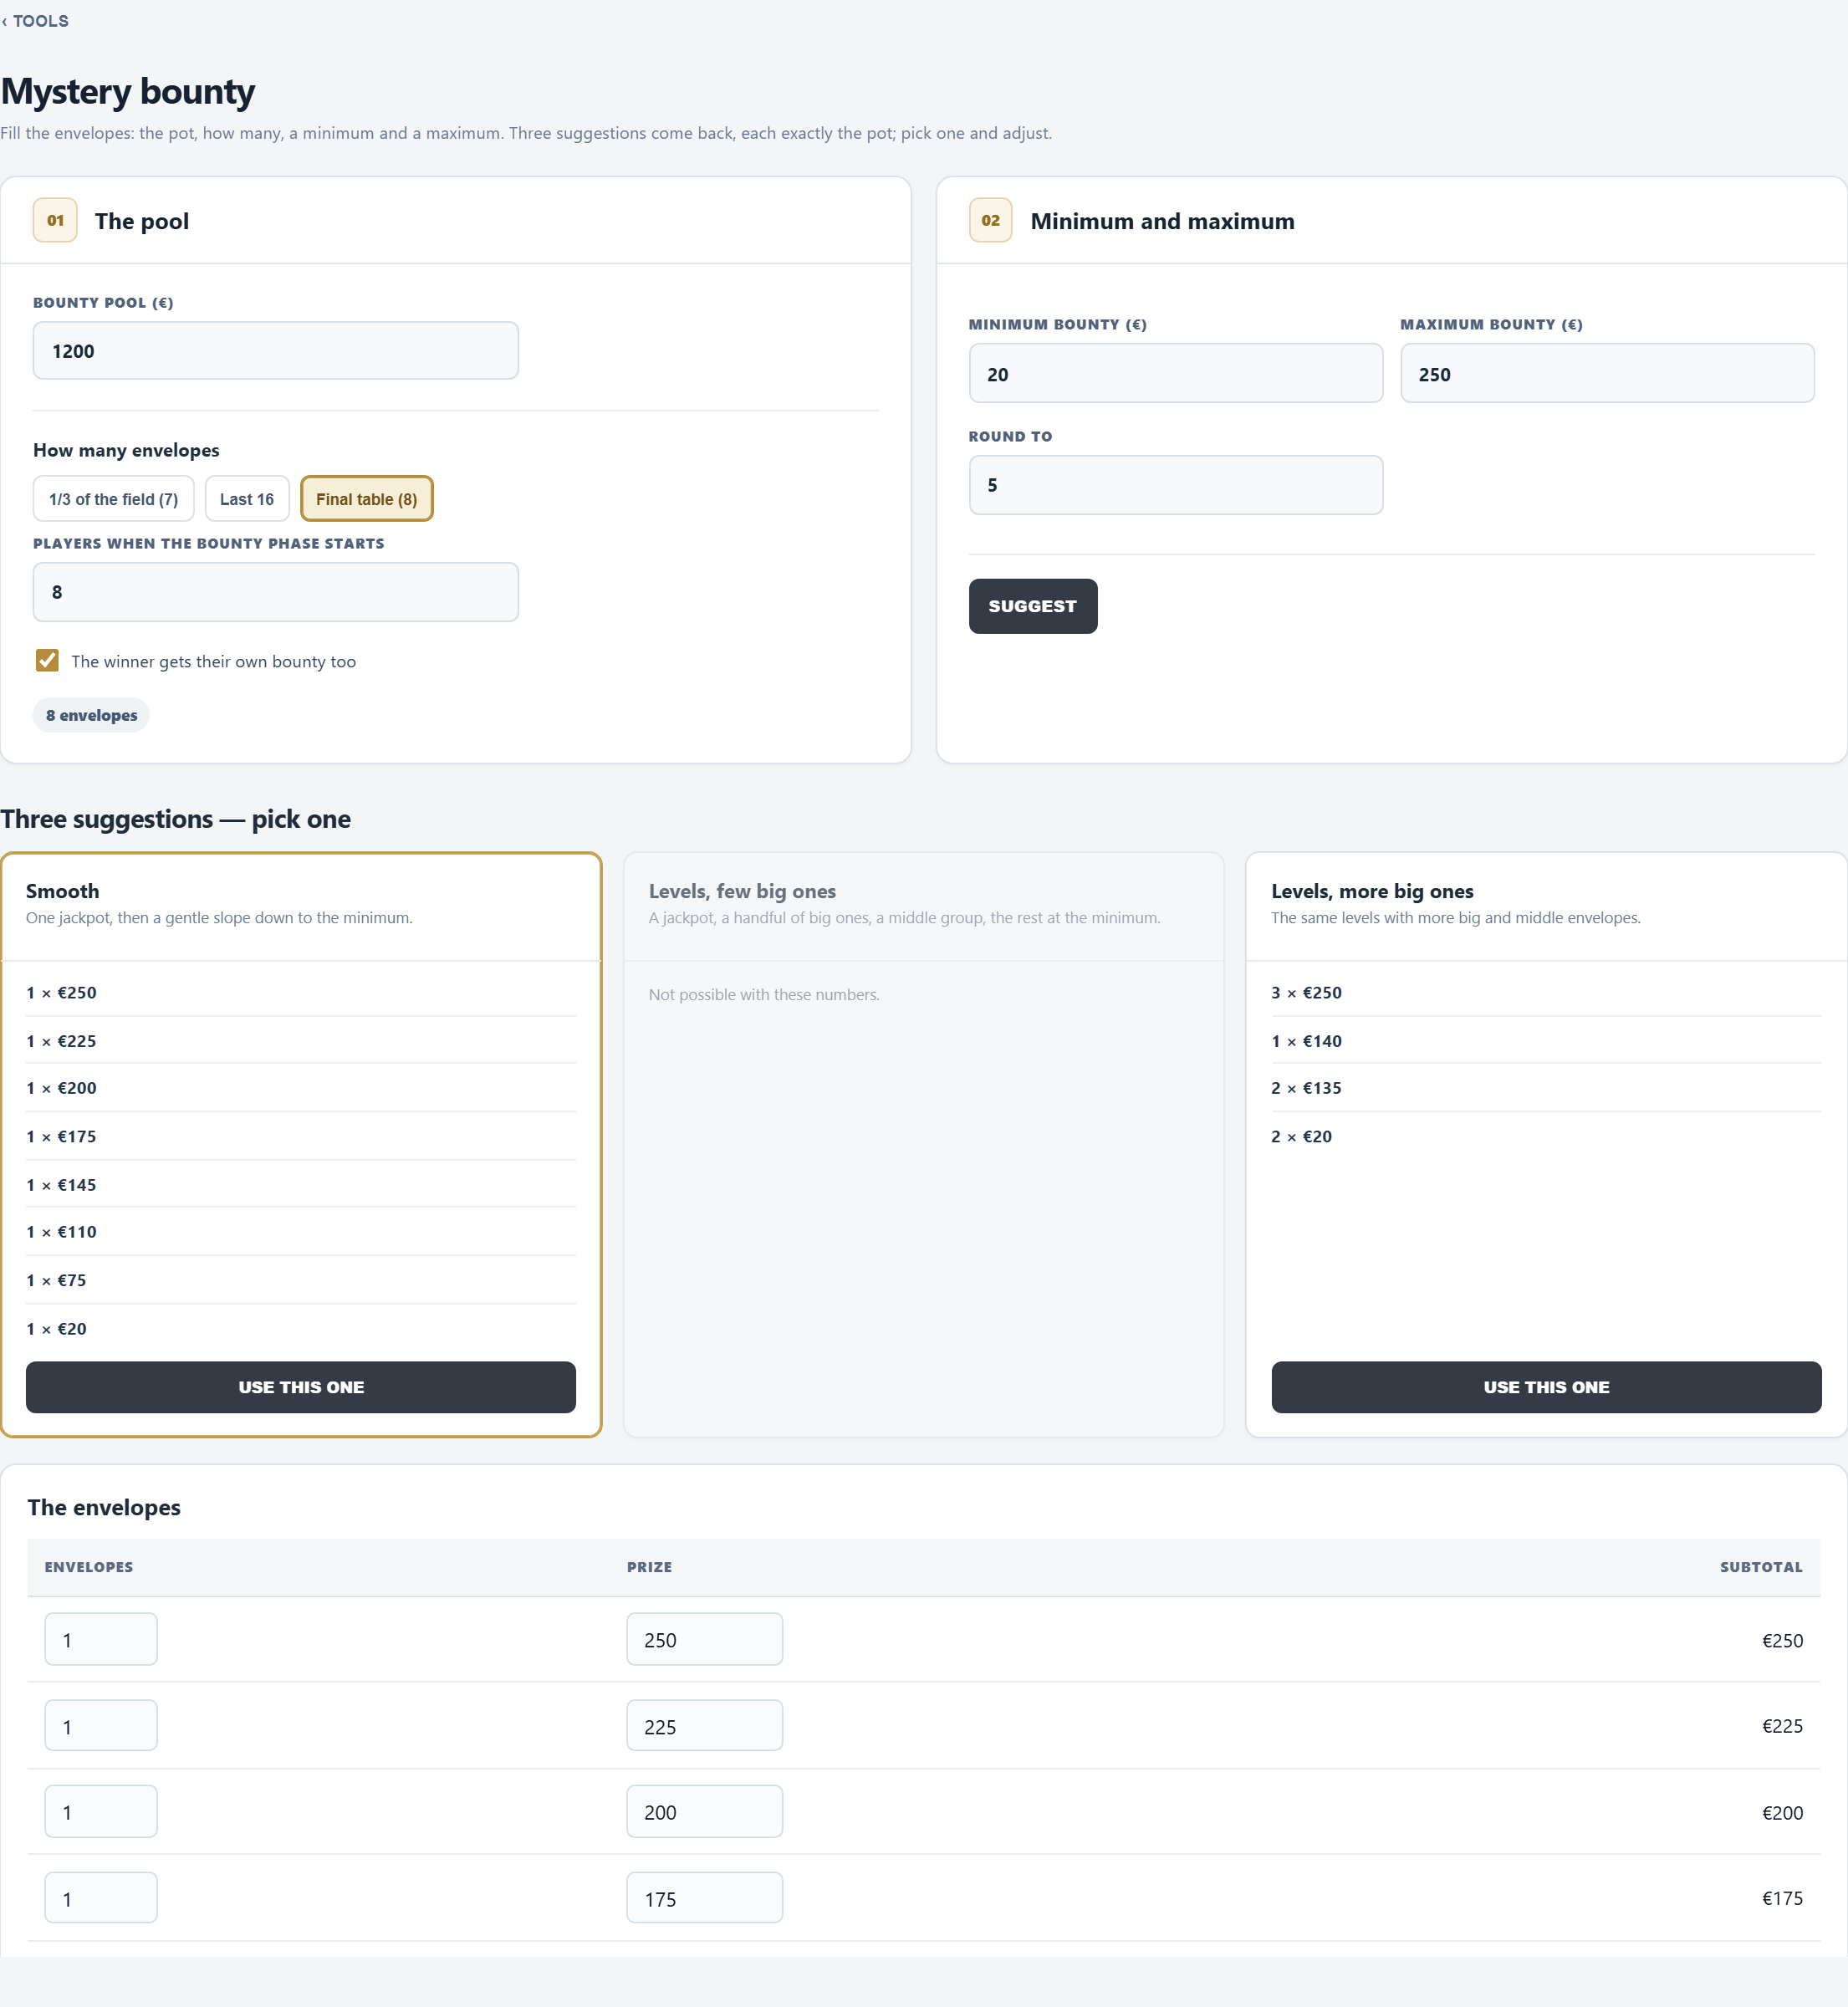This screenshot has height=2007, width=1848.
Task: Click the Subtotal column header
Action: click(1761, 1567)
